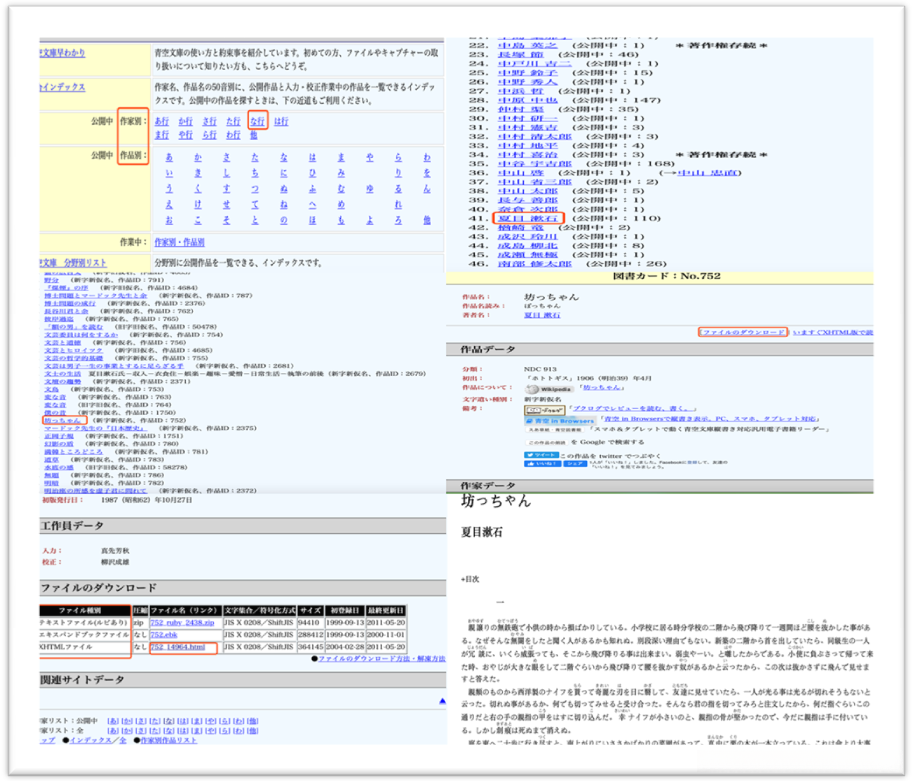Click the Facebook いいね button
The width and height of the screenshot is (913, 781).
pyautogui.click(x=542, y=464)
